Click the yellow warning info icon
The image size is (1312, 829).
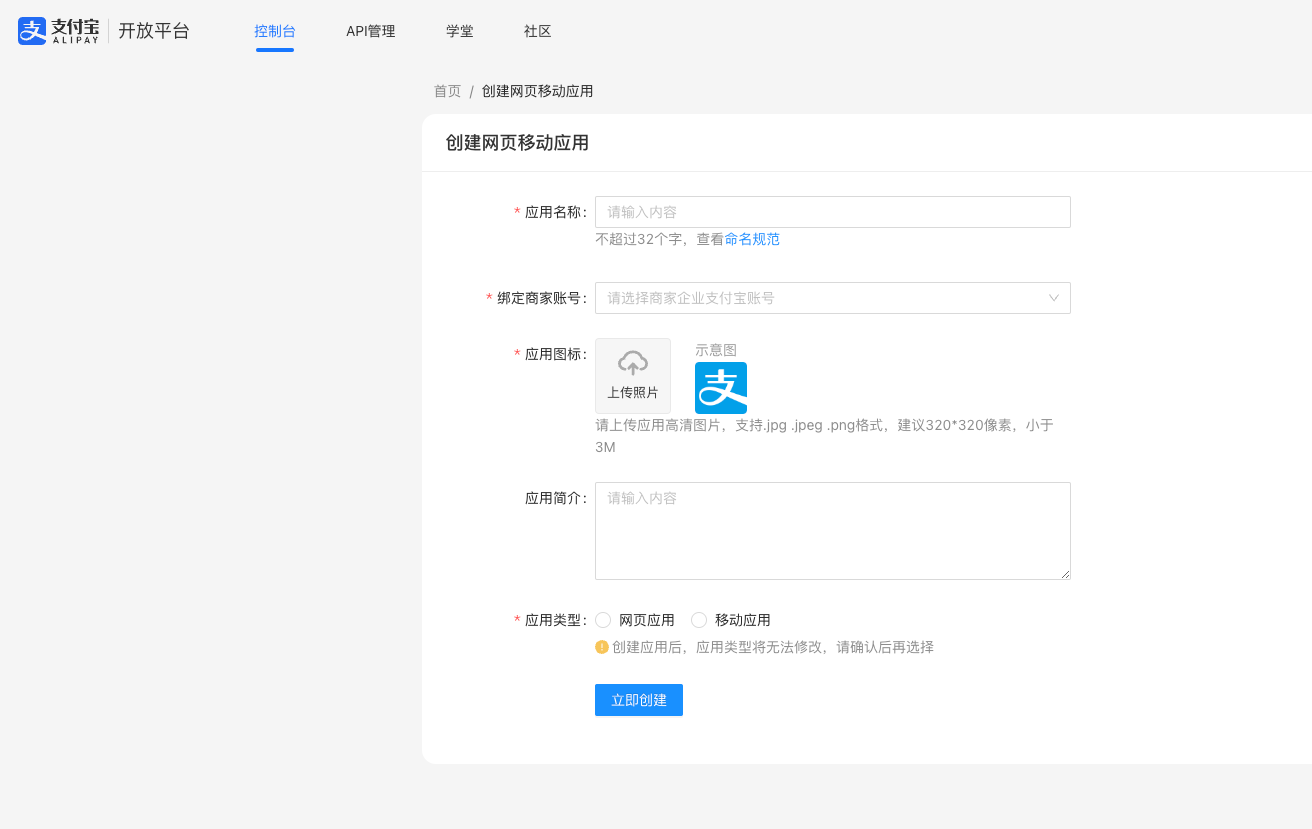click(x=602, y=647)
